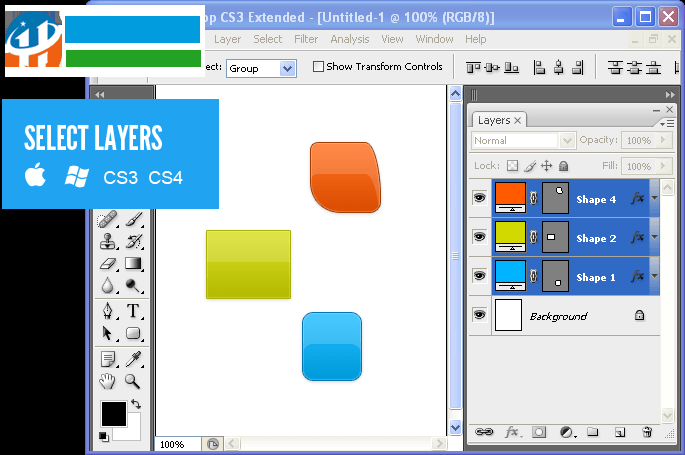The image size is (685, 455).
Task: Toggle Lock all padlock
Action: coord(564,166)
